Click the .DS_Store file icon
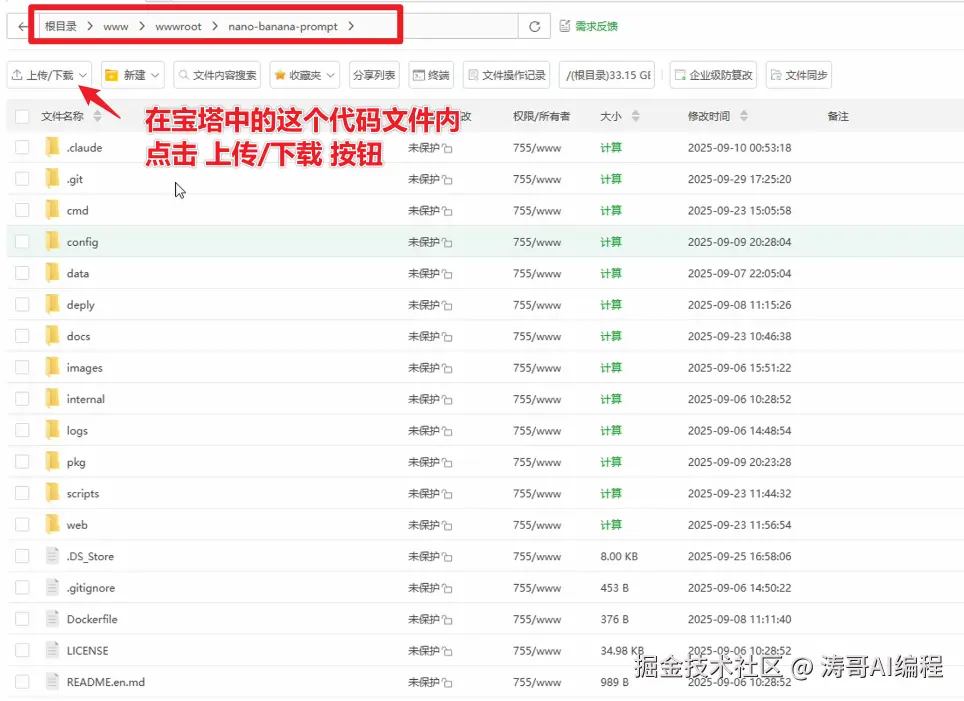Viewport: 964px width, 701px height. [52, 556]
